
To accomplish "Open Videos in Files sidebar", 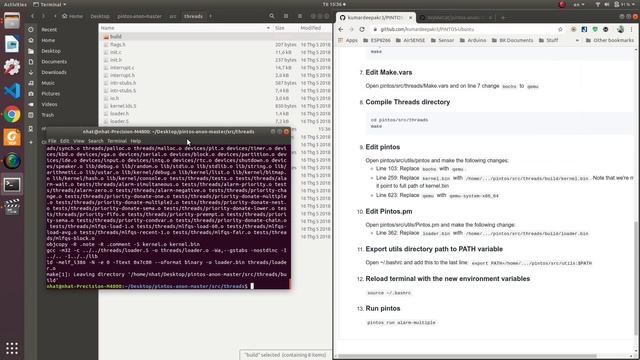I will pyautogui.click(x=49, y=104).
